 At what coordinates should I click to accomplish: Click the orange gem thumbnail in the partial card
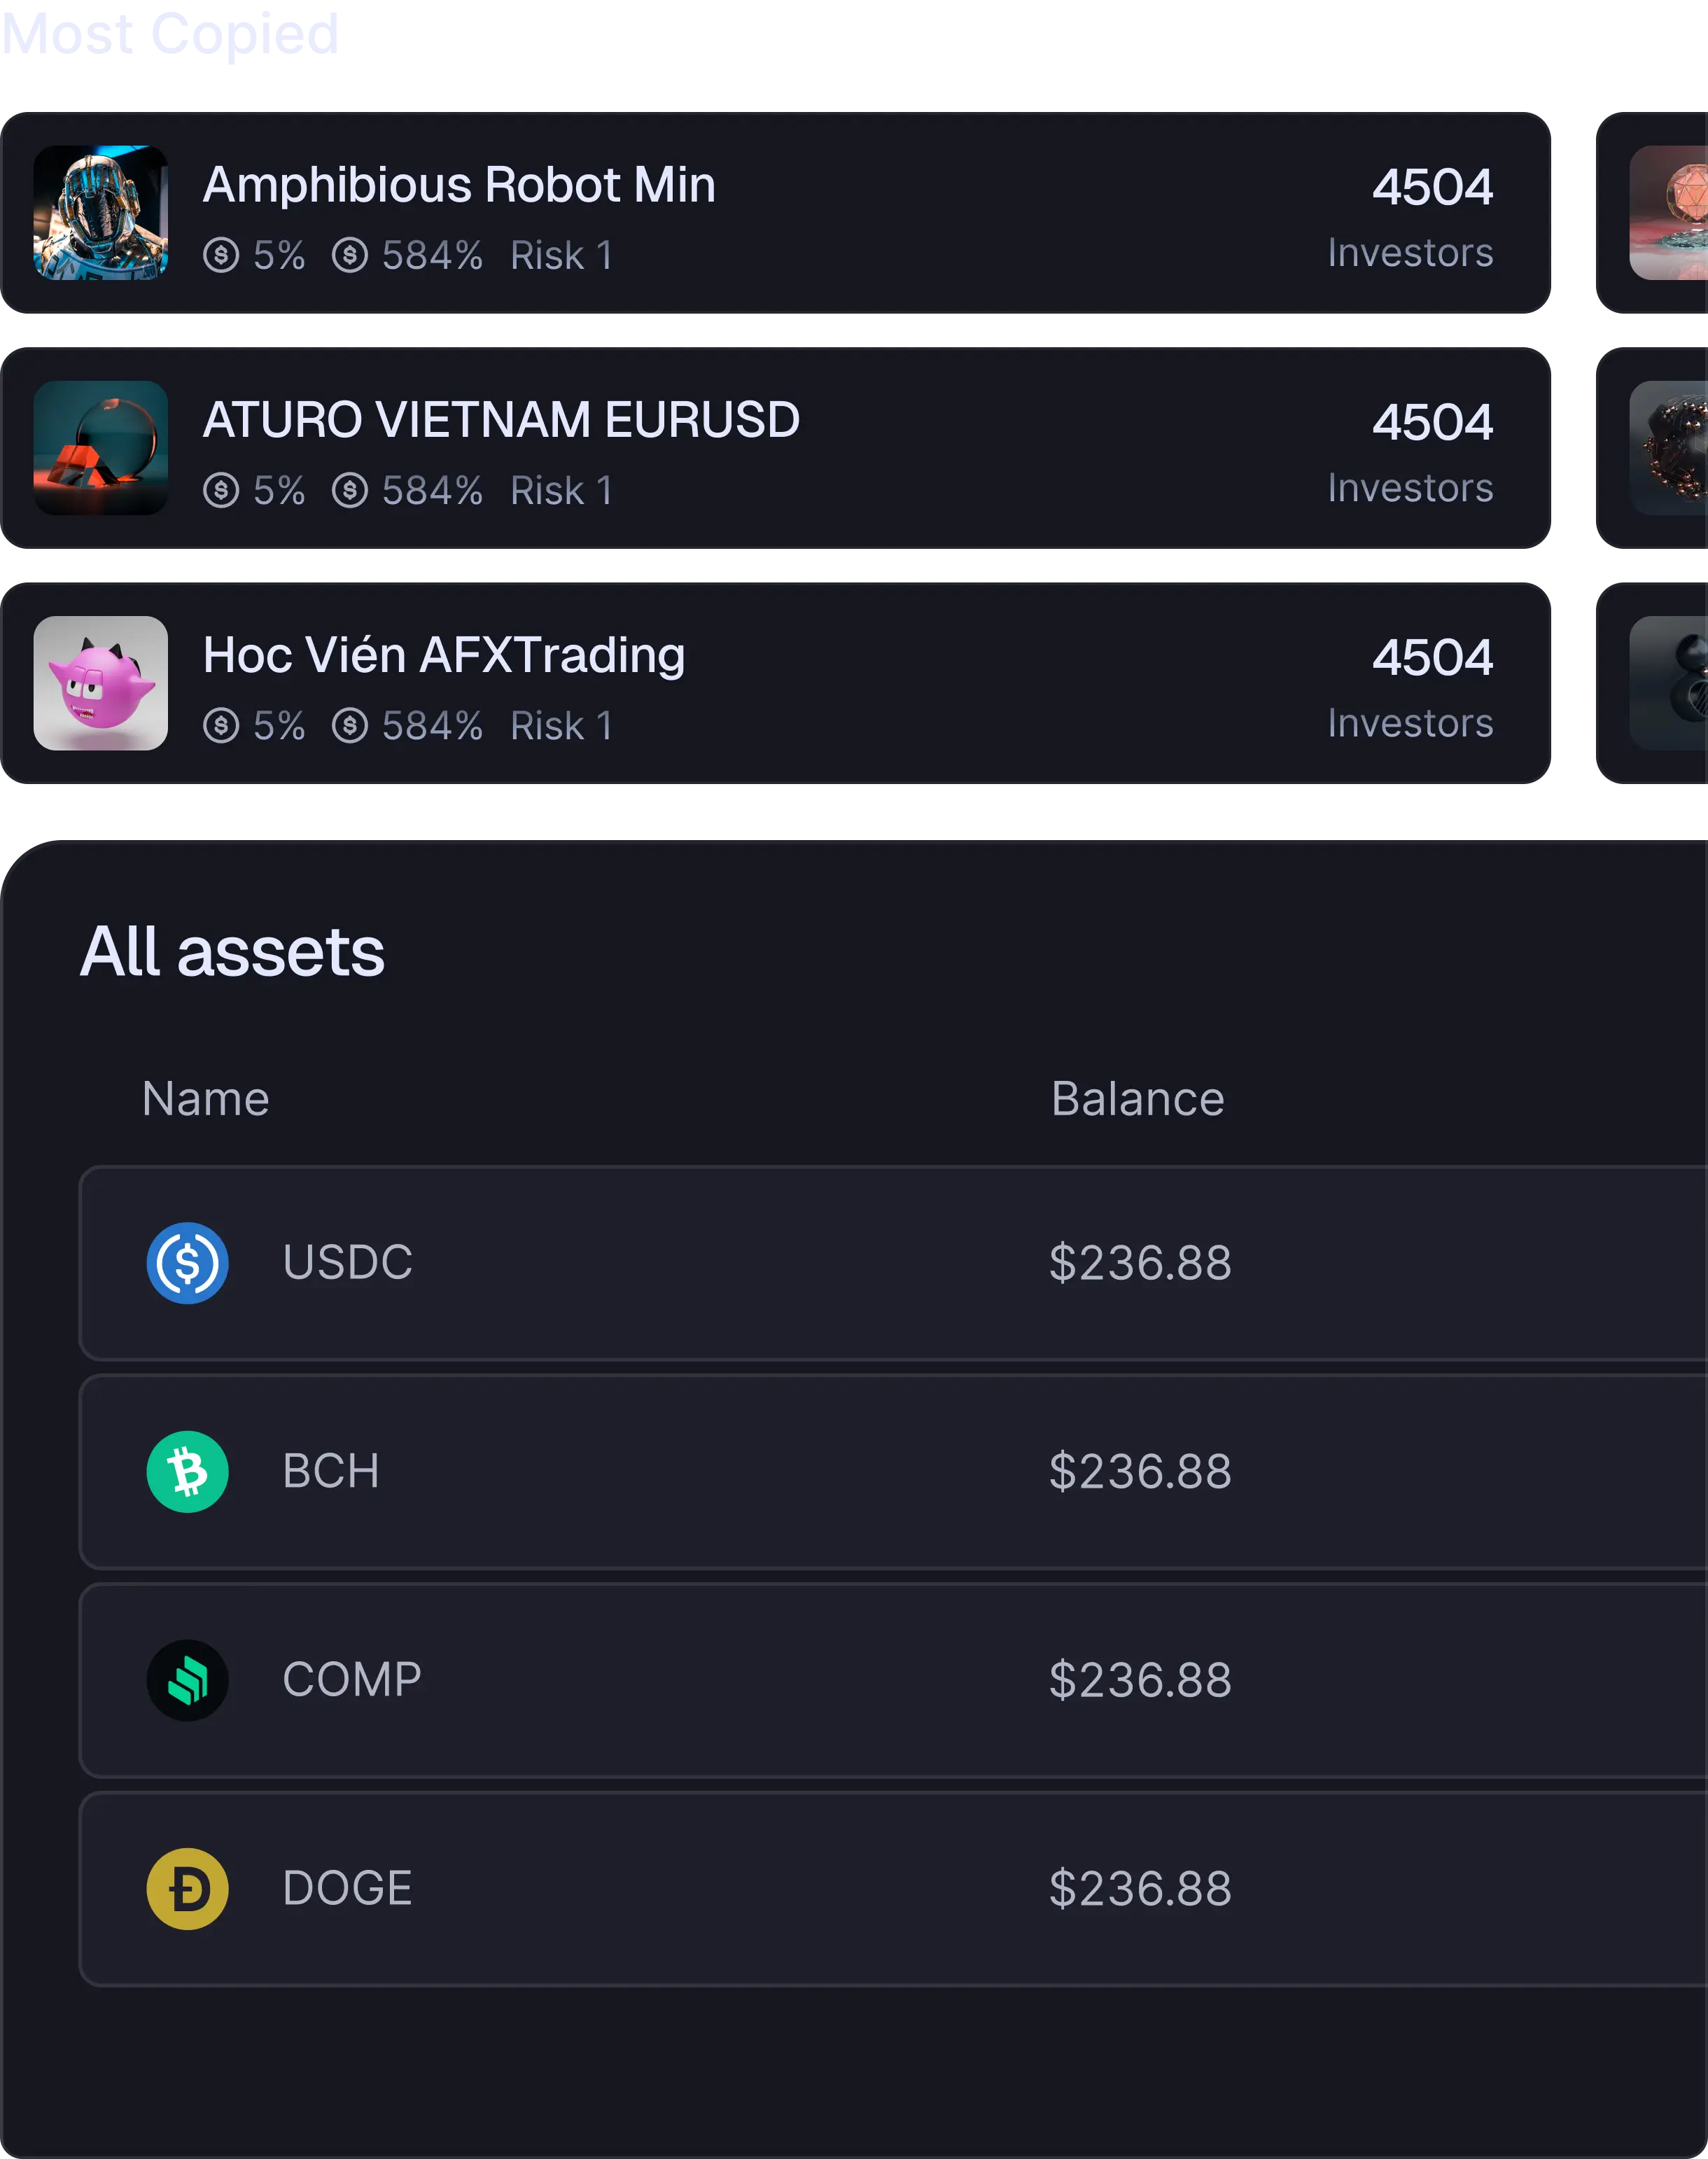pos(1668,213)
